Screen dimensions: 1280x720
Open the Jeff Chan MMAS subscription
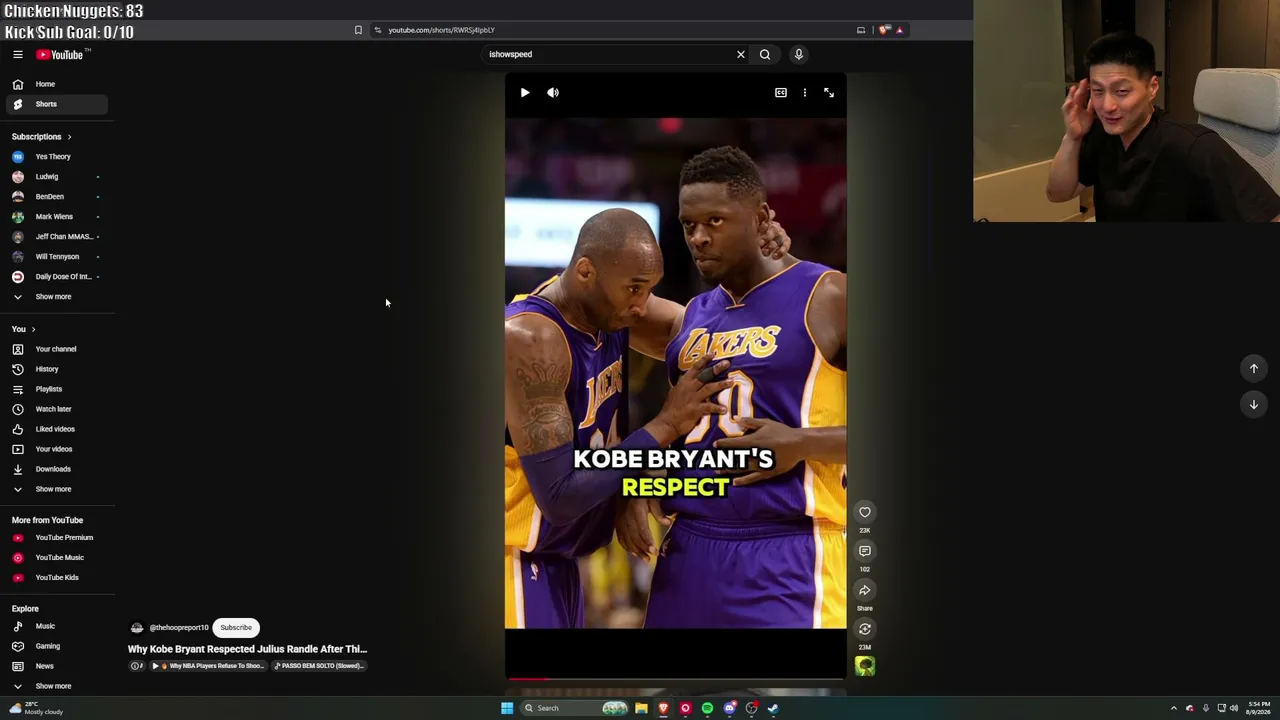point(57,237)
